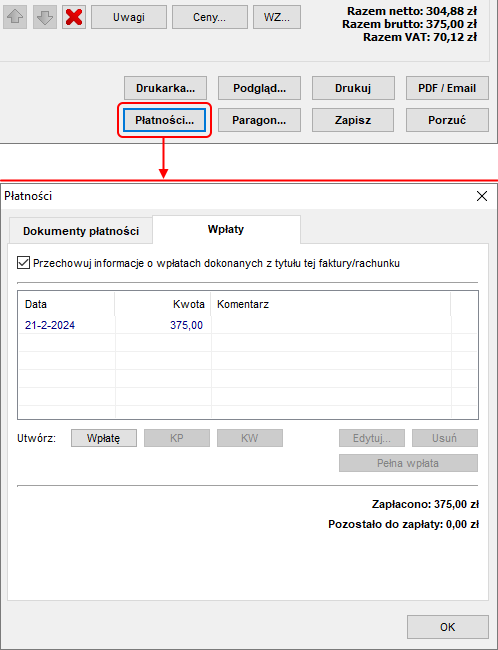
Task: Click the Paragon... receipt button
Action: click(260, 120)
